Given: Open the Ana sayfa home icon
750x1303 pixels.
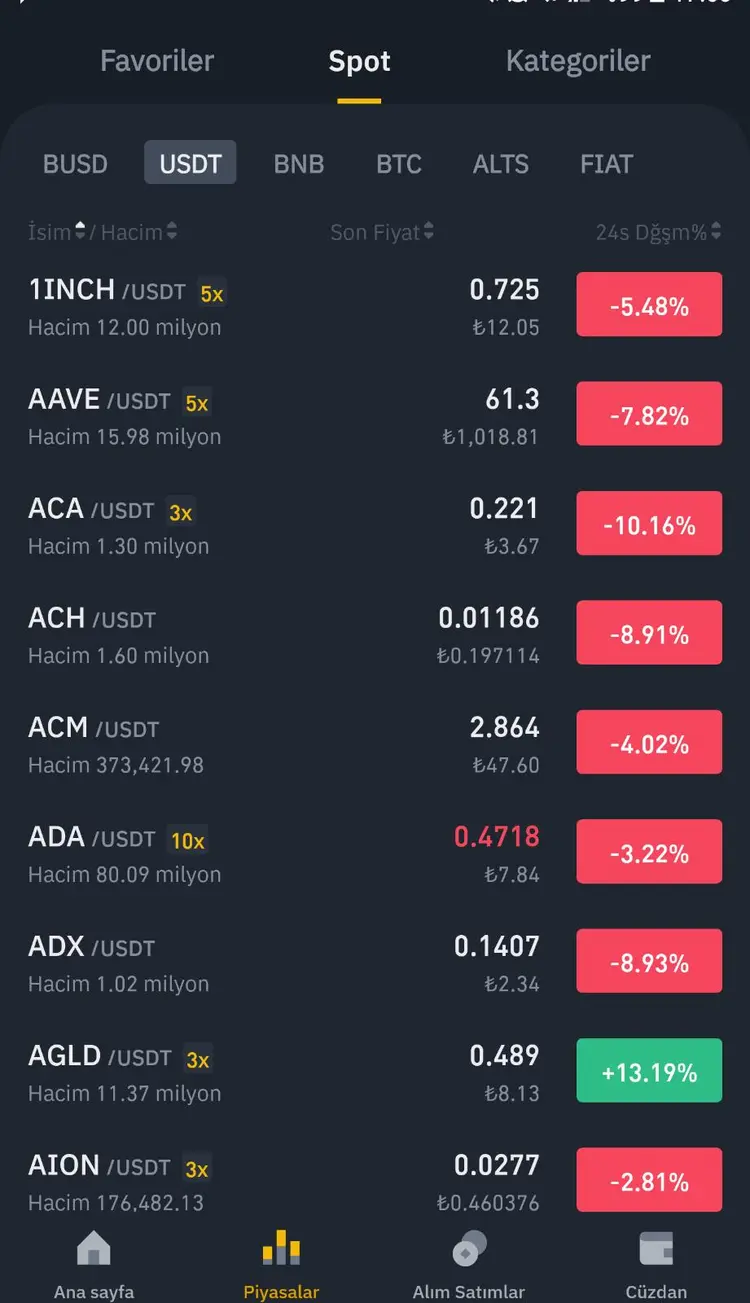Looking at the screenshot, I should [94, 1248].
